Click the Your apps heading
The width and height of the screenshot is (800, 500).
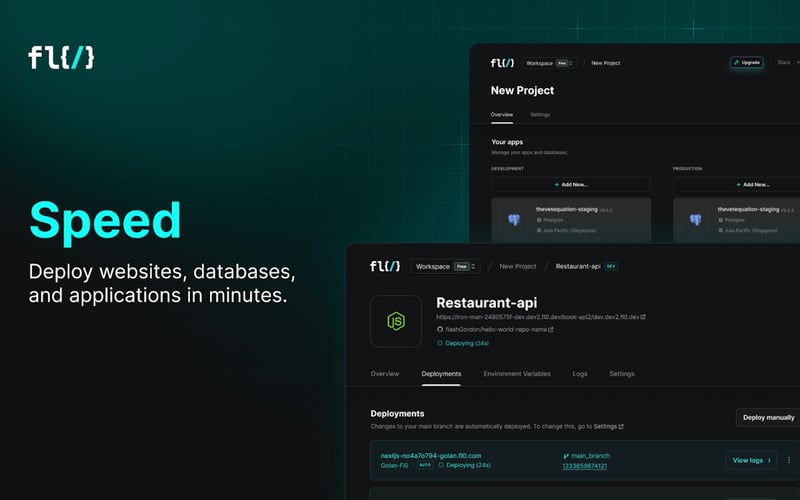tap(507, 142)
